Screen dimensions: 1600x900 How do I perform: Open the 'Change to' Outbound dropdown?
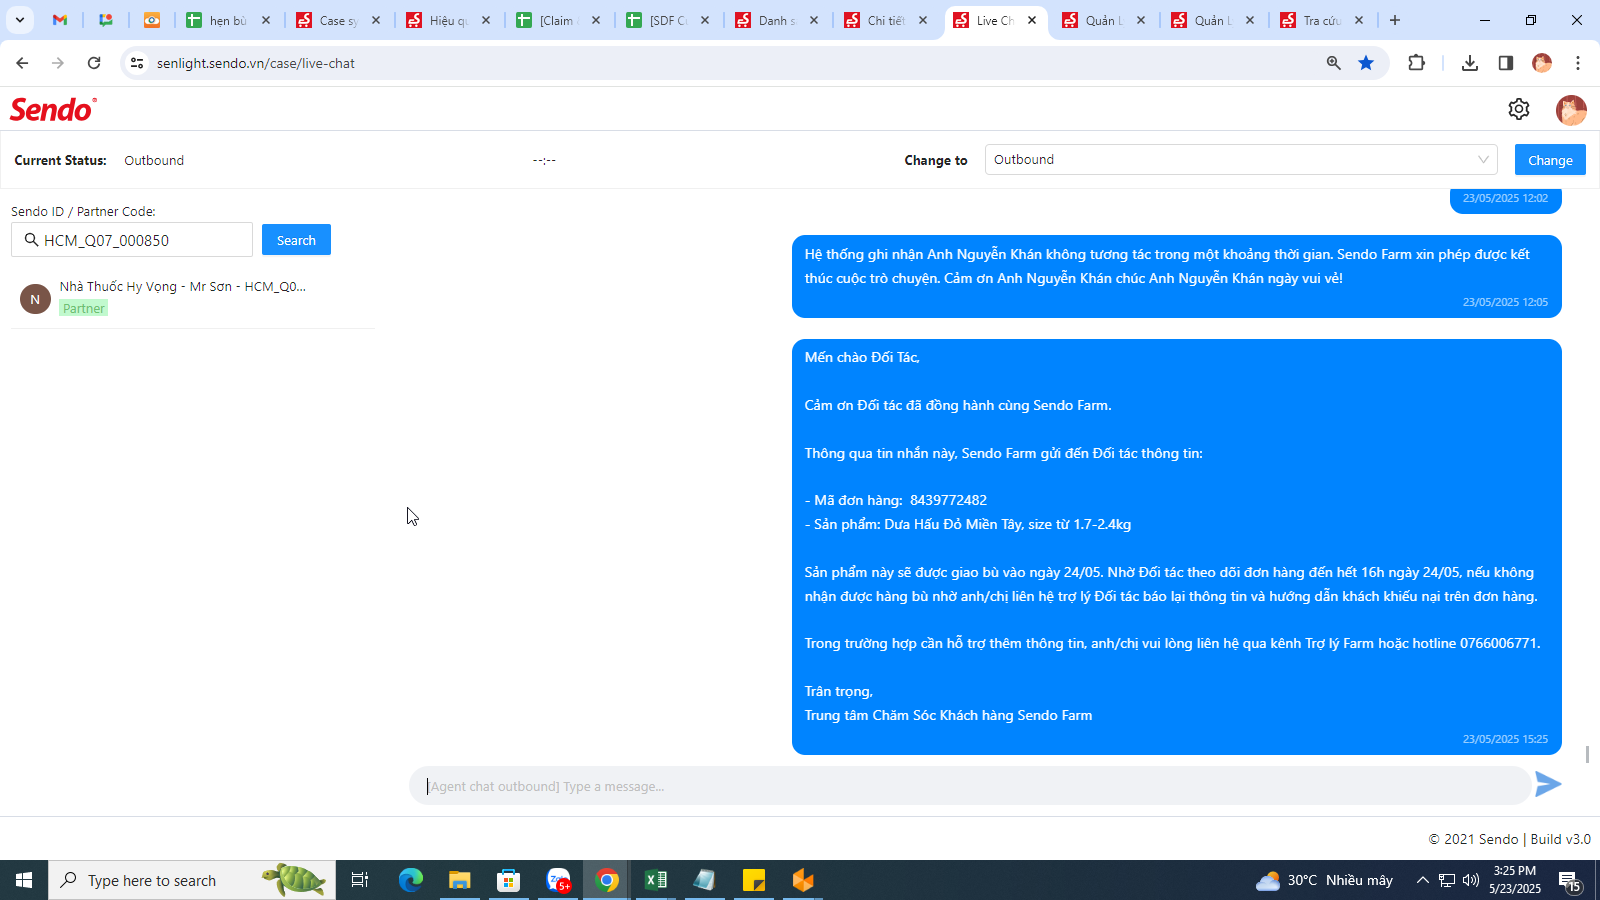(x=1240, y=160)
